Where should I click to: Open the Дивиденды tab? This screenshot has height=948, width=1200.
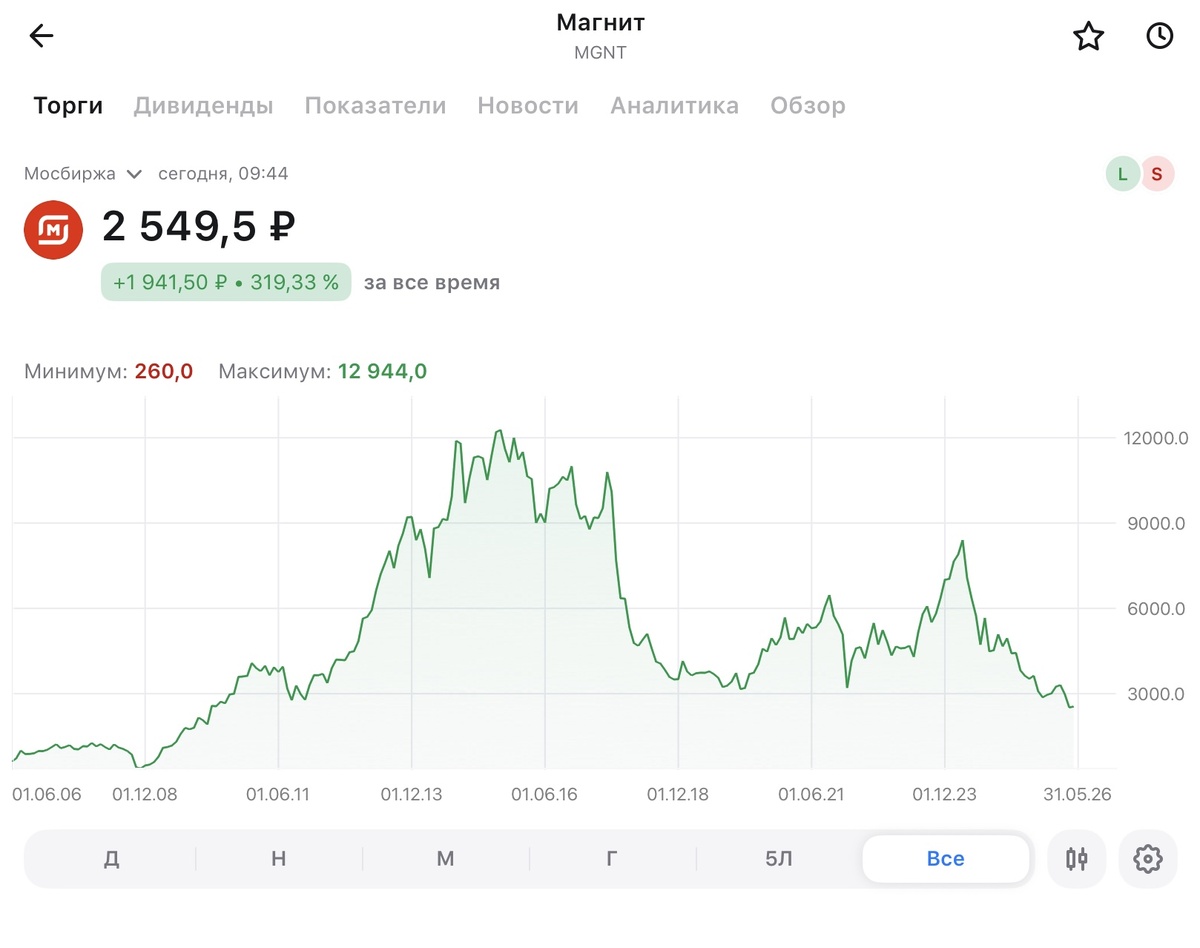coord(204,106)
